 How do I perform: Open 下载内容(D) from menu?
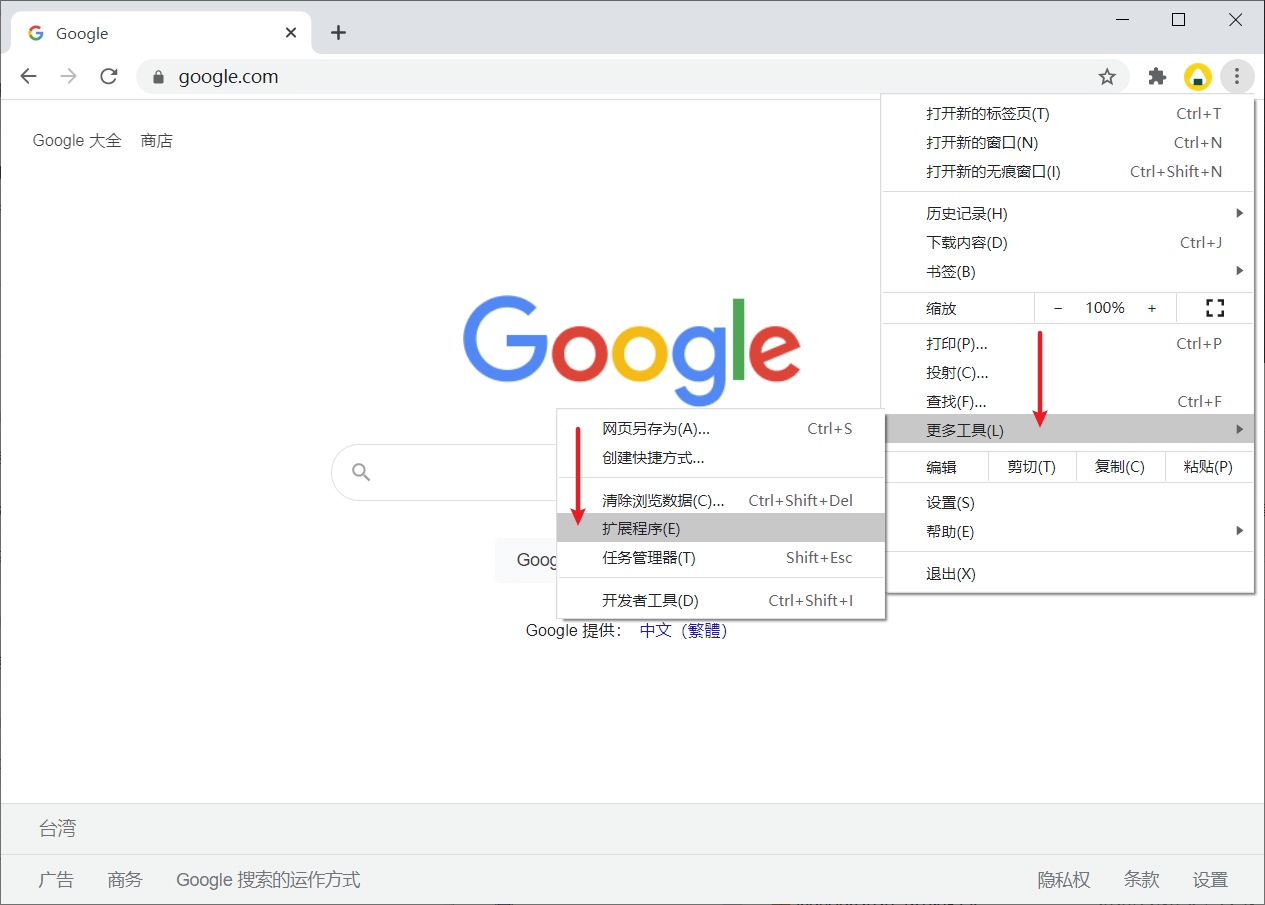[x=1068, y=243]
